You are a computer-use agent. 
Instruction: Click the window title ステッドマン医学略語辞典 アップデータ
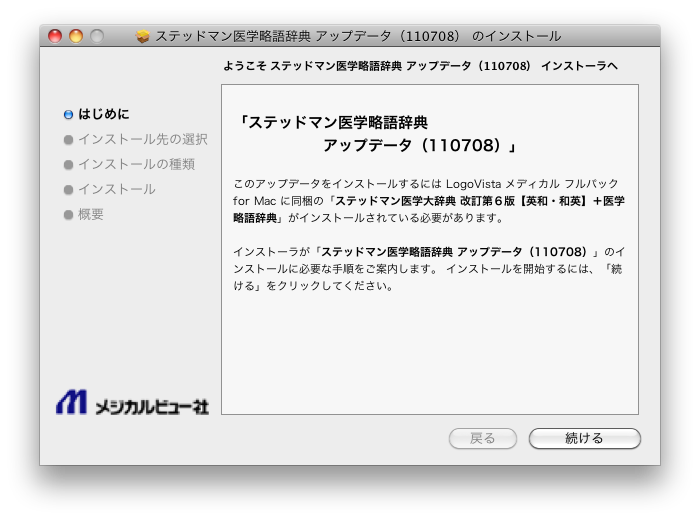click(x=358, y=36)
